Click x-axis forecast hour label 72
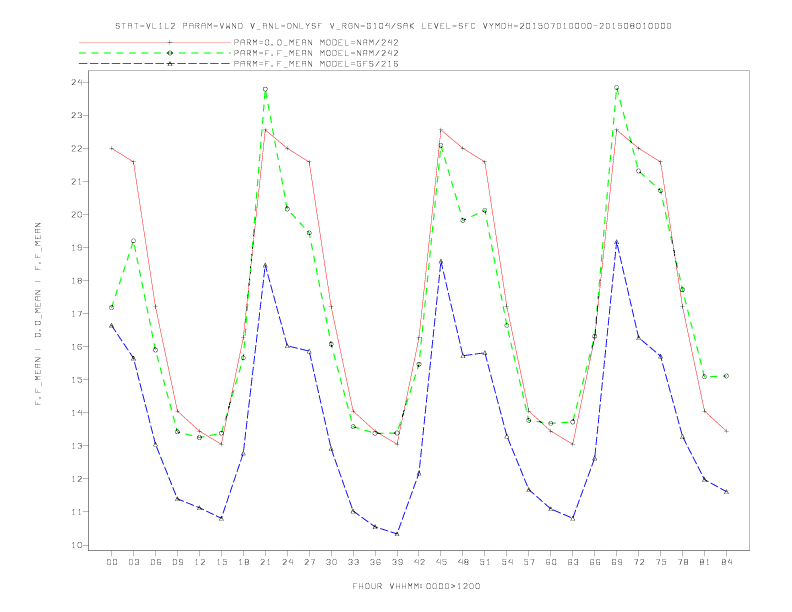 tap(639, 562)
